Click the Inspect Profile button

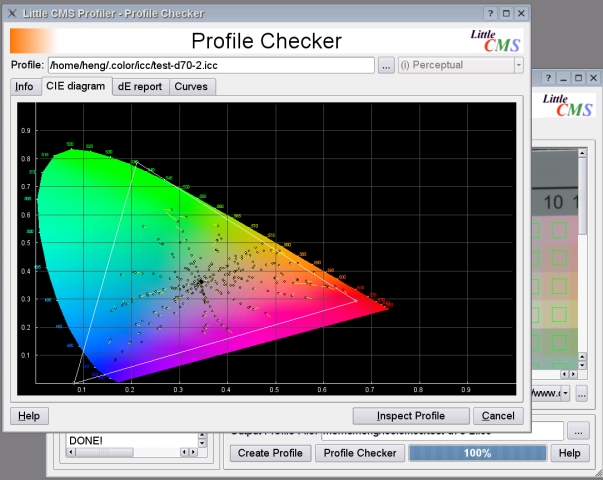[411, 416]
